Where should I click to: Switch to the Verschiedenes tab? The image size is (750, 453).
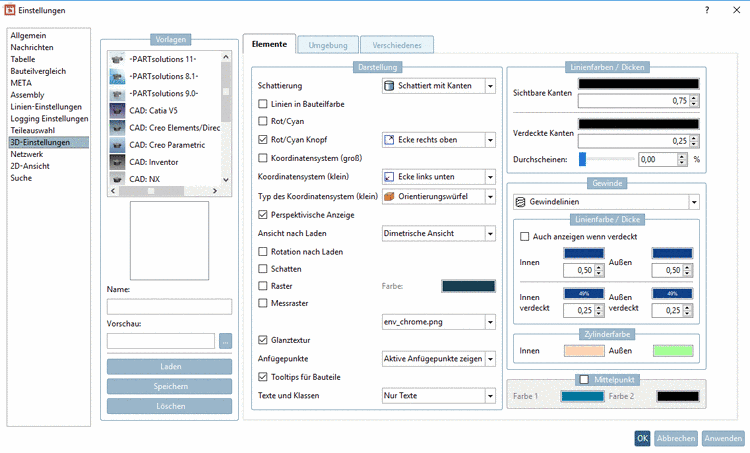[x=397, y=45]
